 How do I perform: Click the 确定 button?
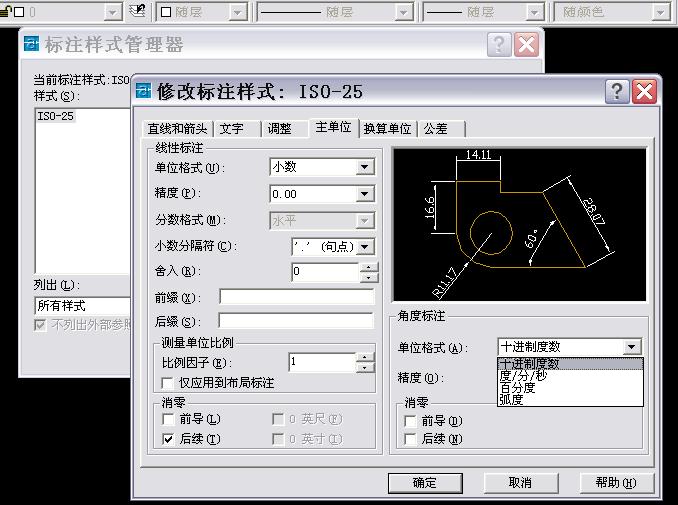pyautogui.click(x=425, y=483)
